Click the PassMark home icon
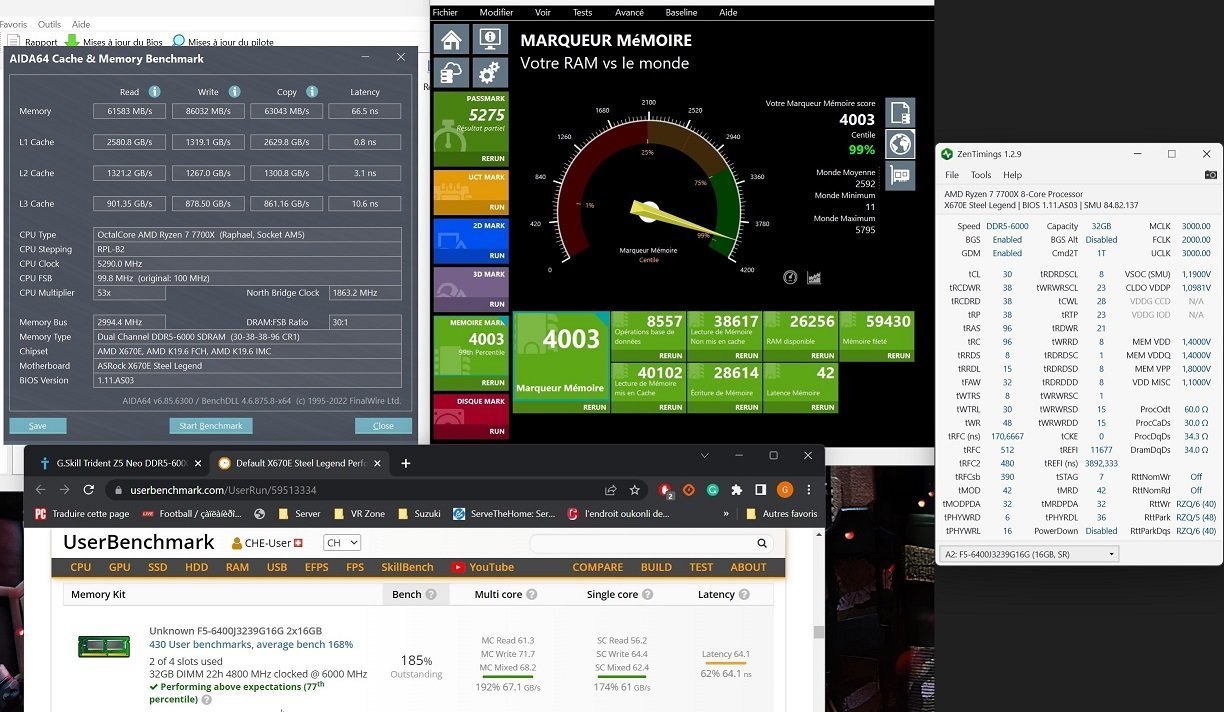The width and height of the screenshot is (1224, 712). click(452, 39)
